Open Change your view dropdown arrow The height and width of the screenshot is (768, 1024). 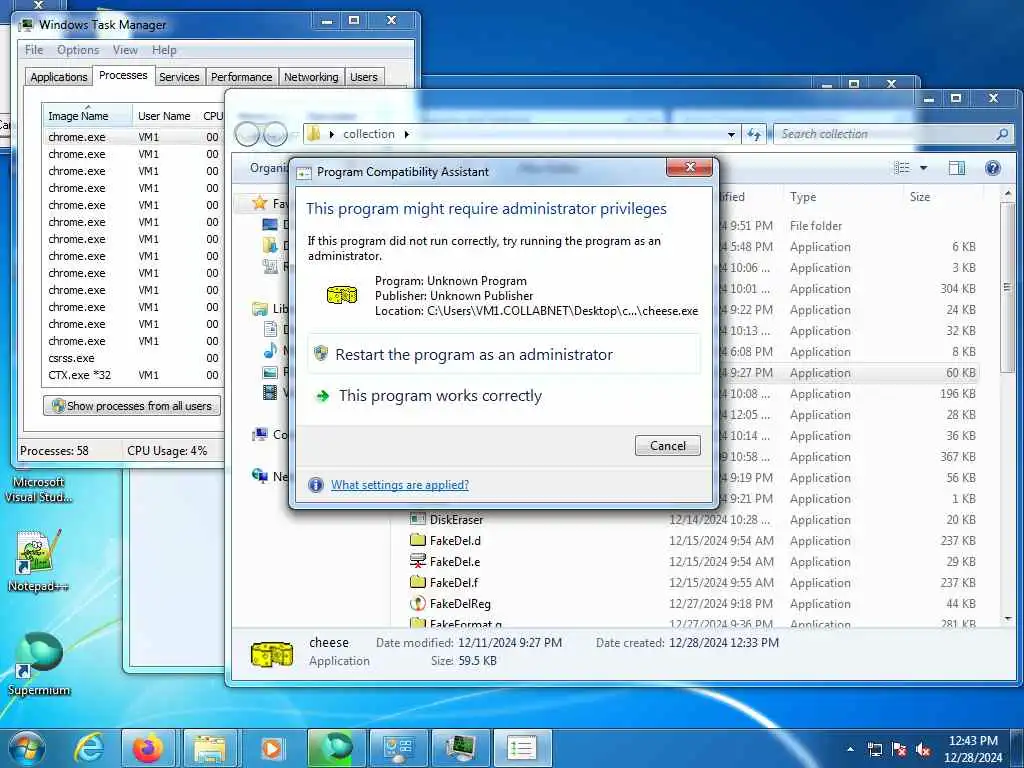pos(923,168)
